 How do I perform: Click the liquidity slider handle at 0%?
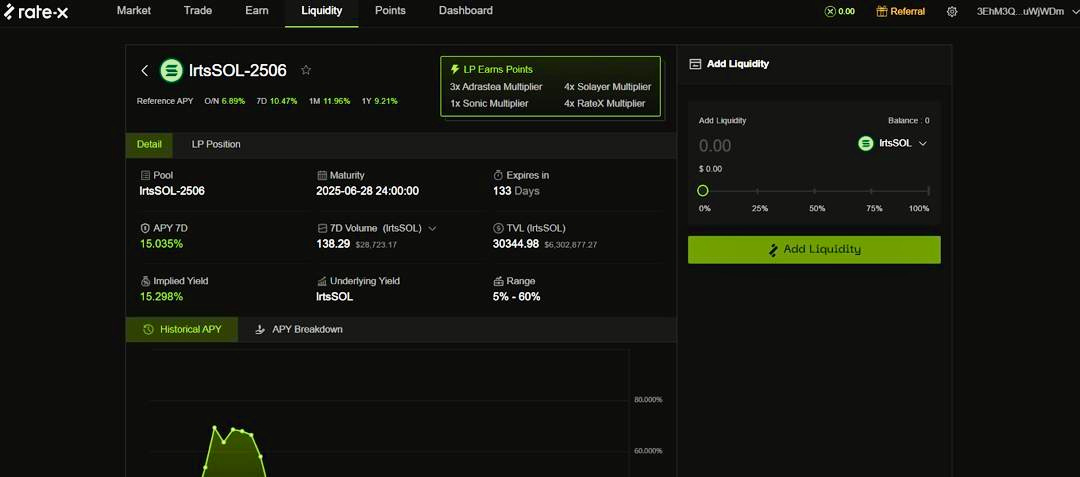[703, 191]
